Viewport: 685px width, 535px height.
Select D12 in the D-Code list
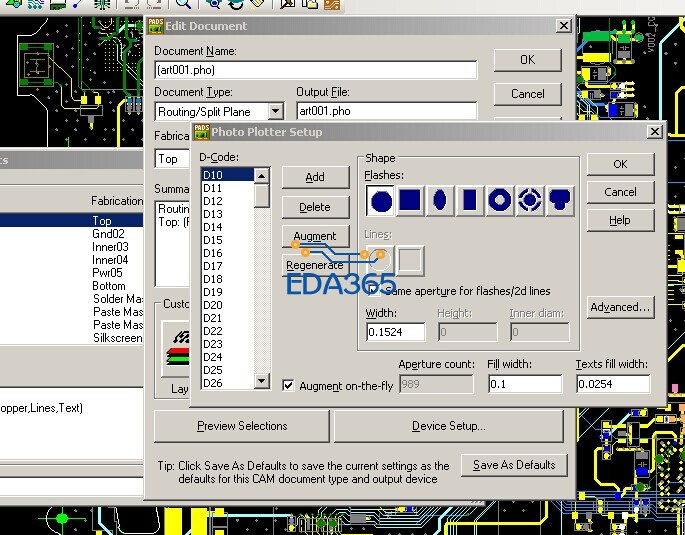[228, 201]
